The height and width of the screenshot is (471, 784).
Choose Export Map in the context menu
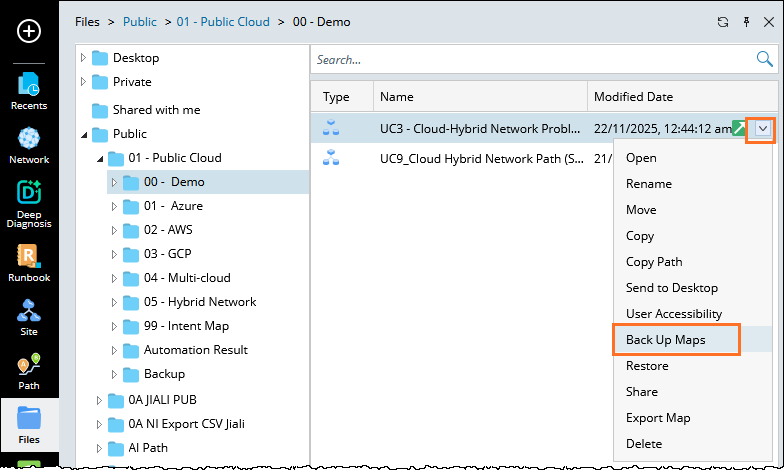pyautogui.click(x=658, y=418)
